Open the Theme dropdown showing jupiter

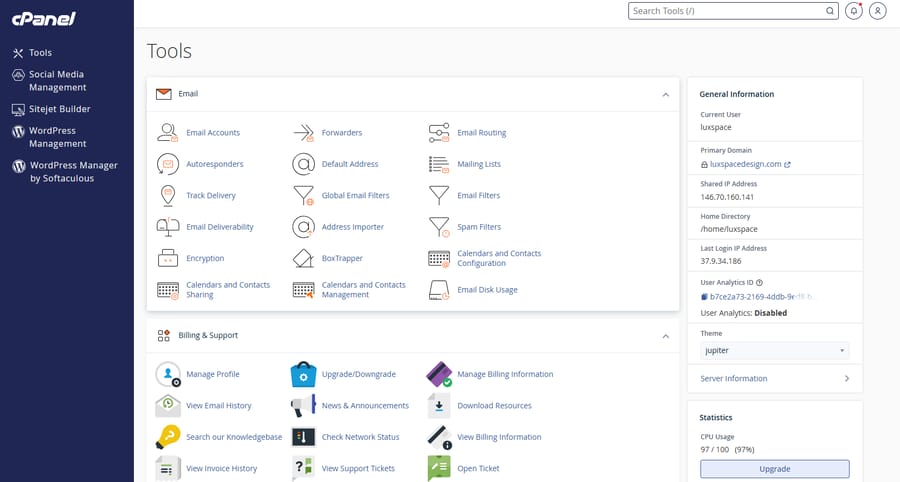[x=775, y=351]
